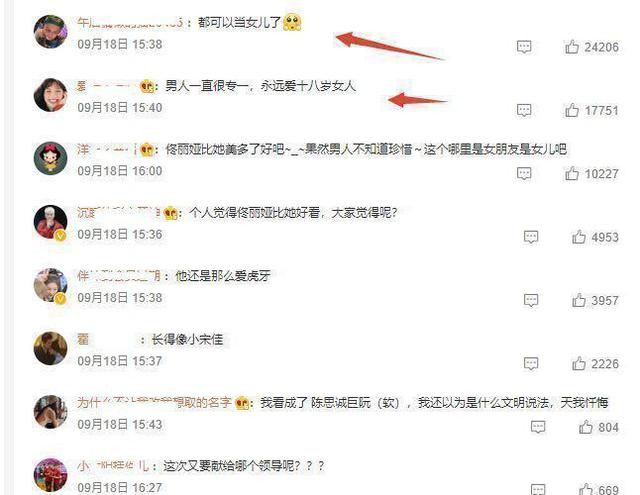The height and width of the screenshot is (495, 640).
Task: Like the comment with 24206 likes
Action: (572, 47)
